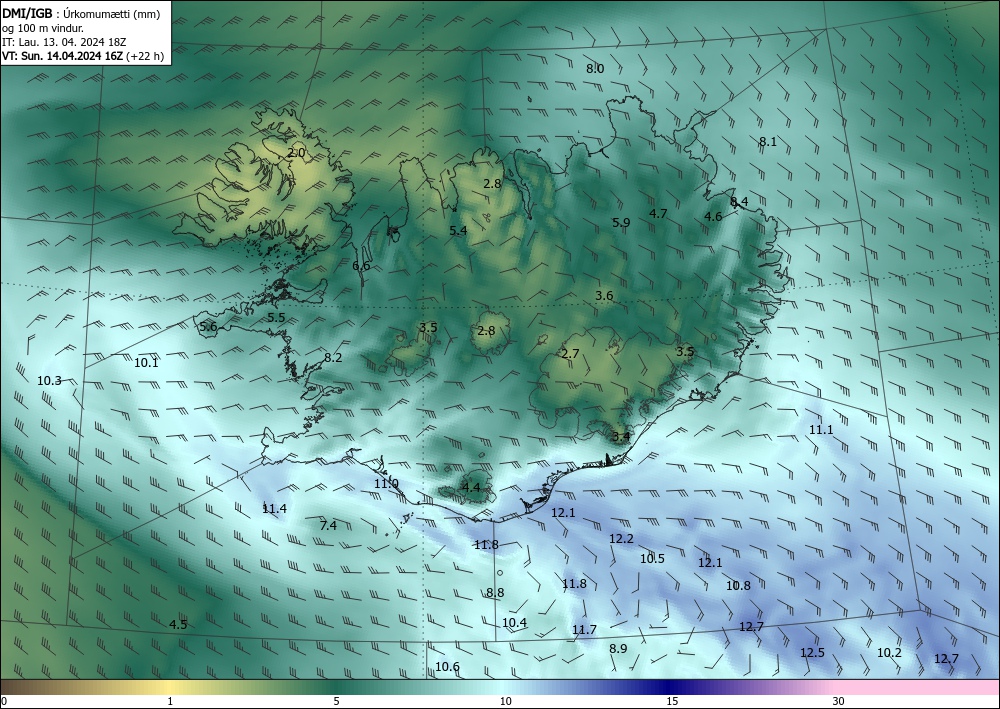Click the DMI/IGB title text
1000x709 pixels.
click(x=27, y=13)
